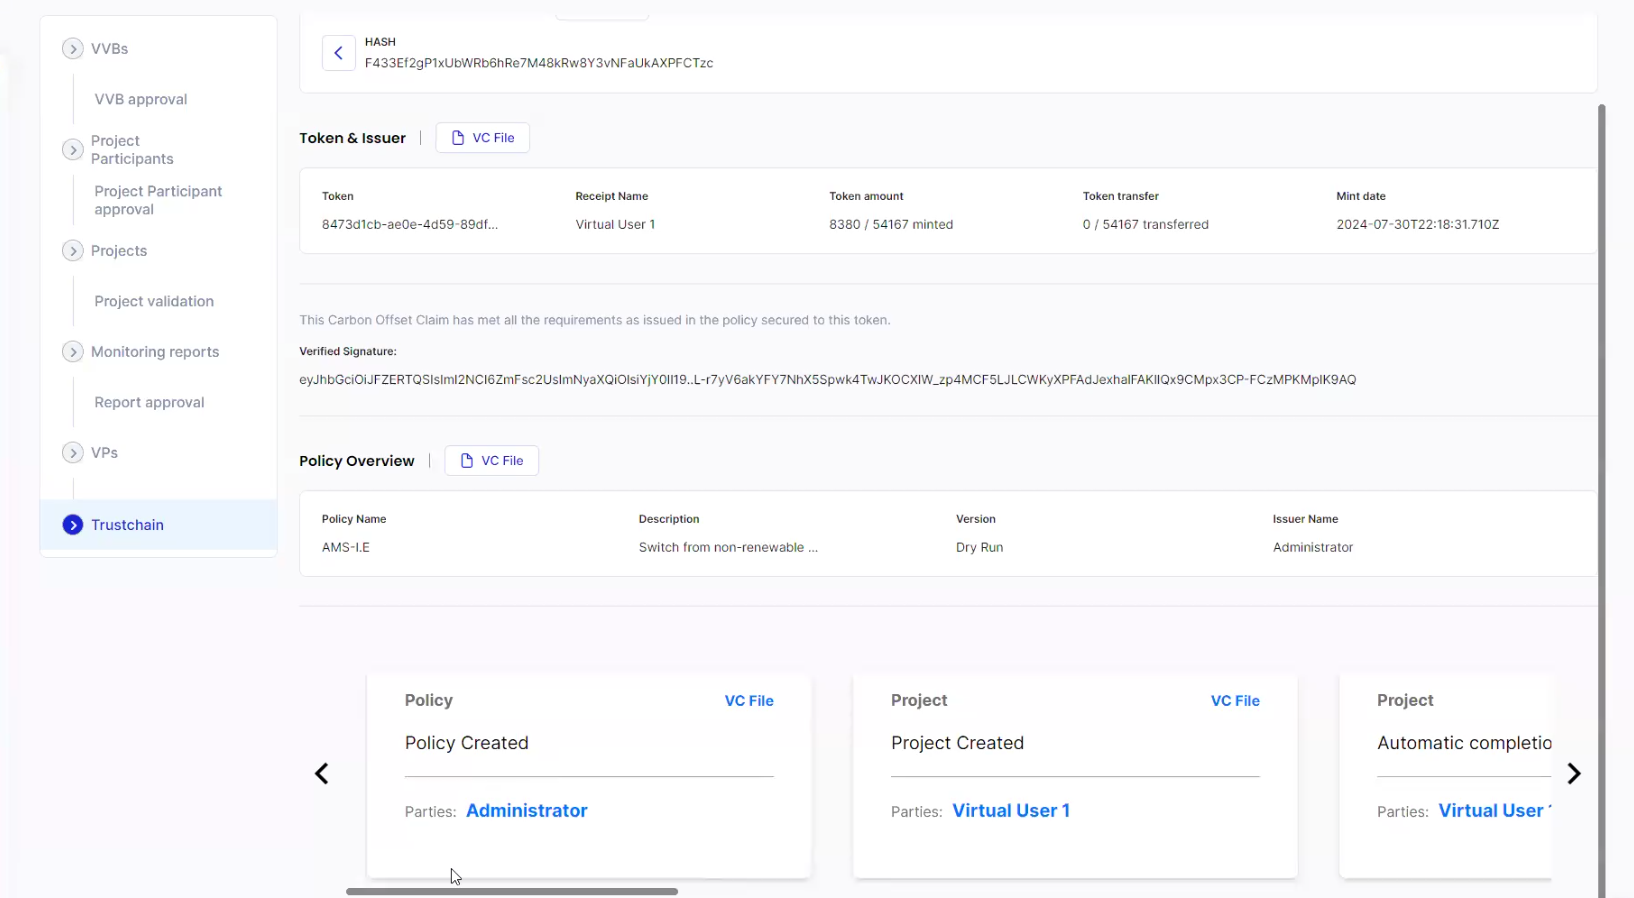Click the horizontal scrollbar at bottom
Screen dimensions: 1634x898
[512, 891]
